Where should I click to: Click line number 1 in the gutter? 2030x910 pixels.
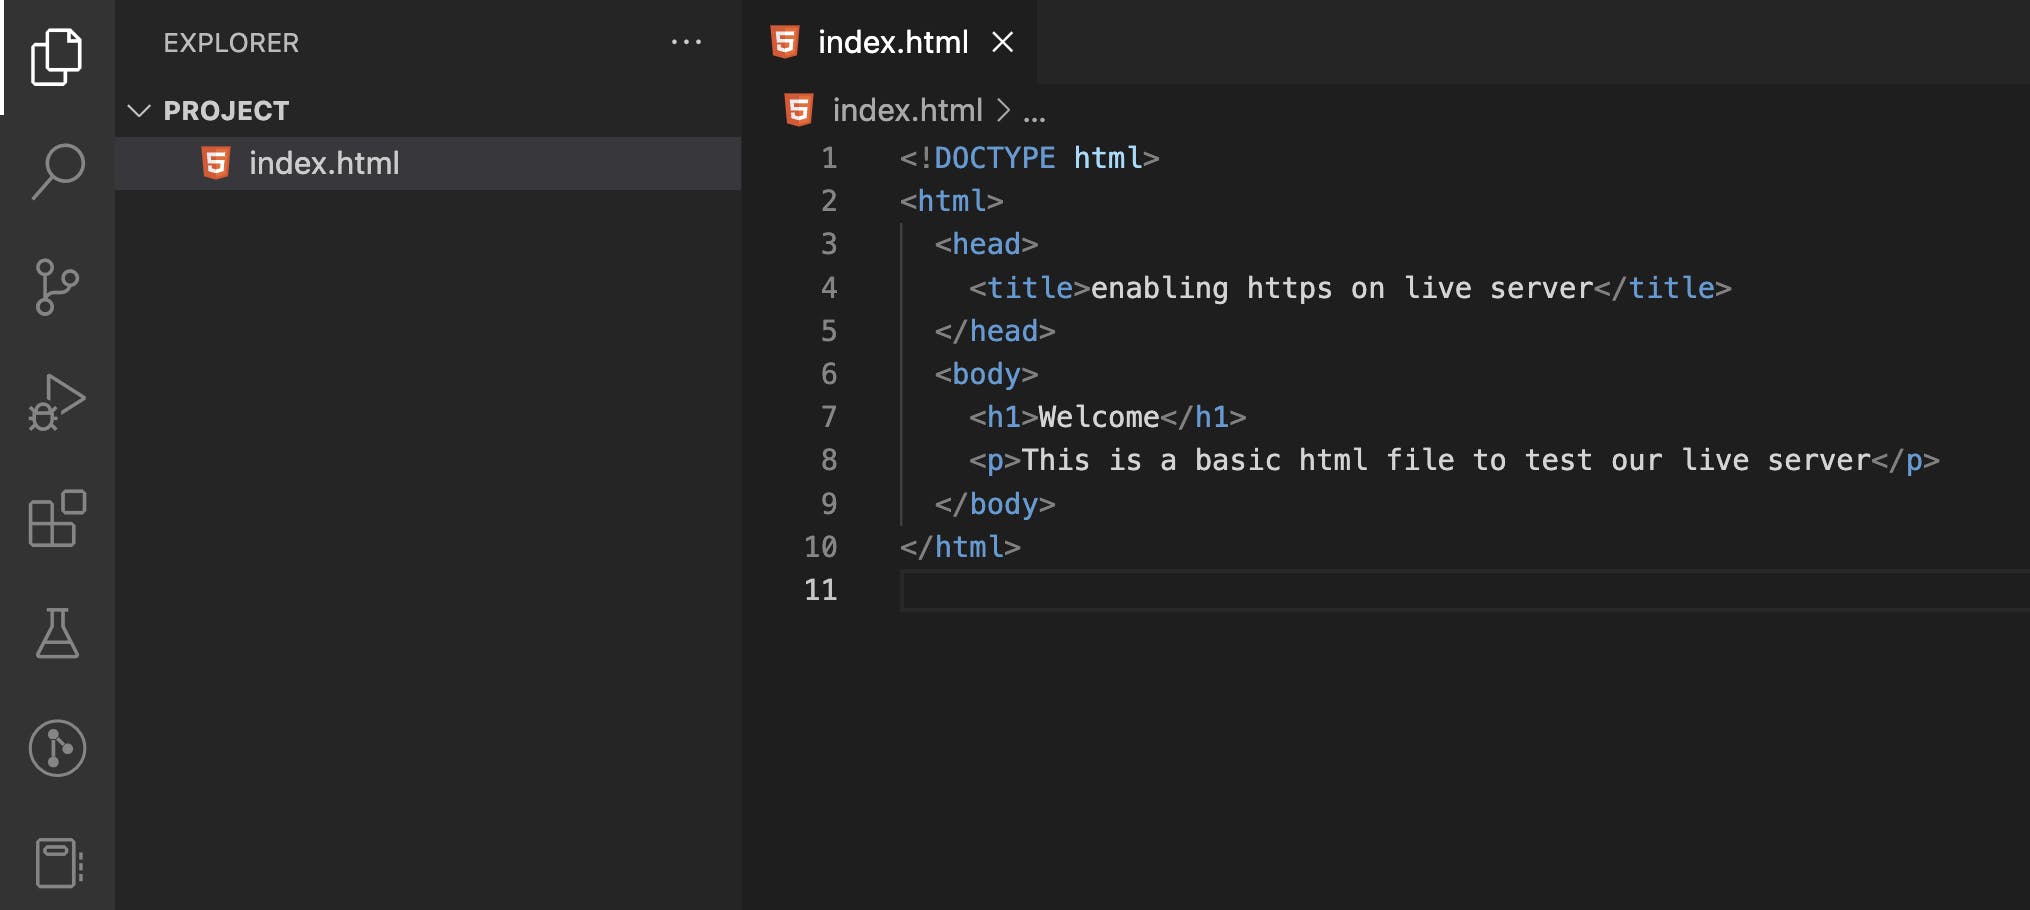829,158
